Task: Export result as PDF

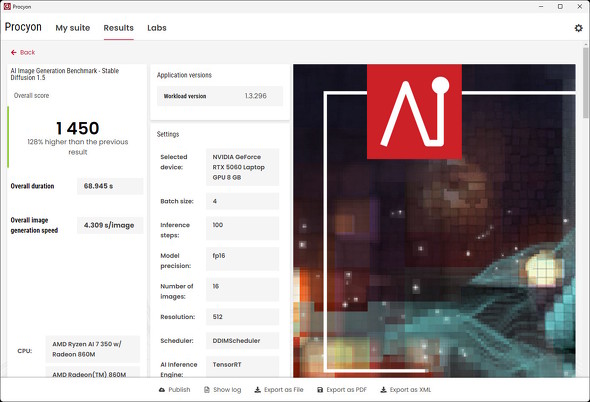Action: click(x=342, y=390)
